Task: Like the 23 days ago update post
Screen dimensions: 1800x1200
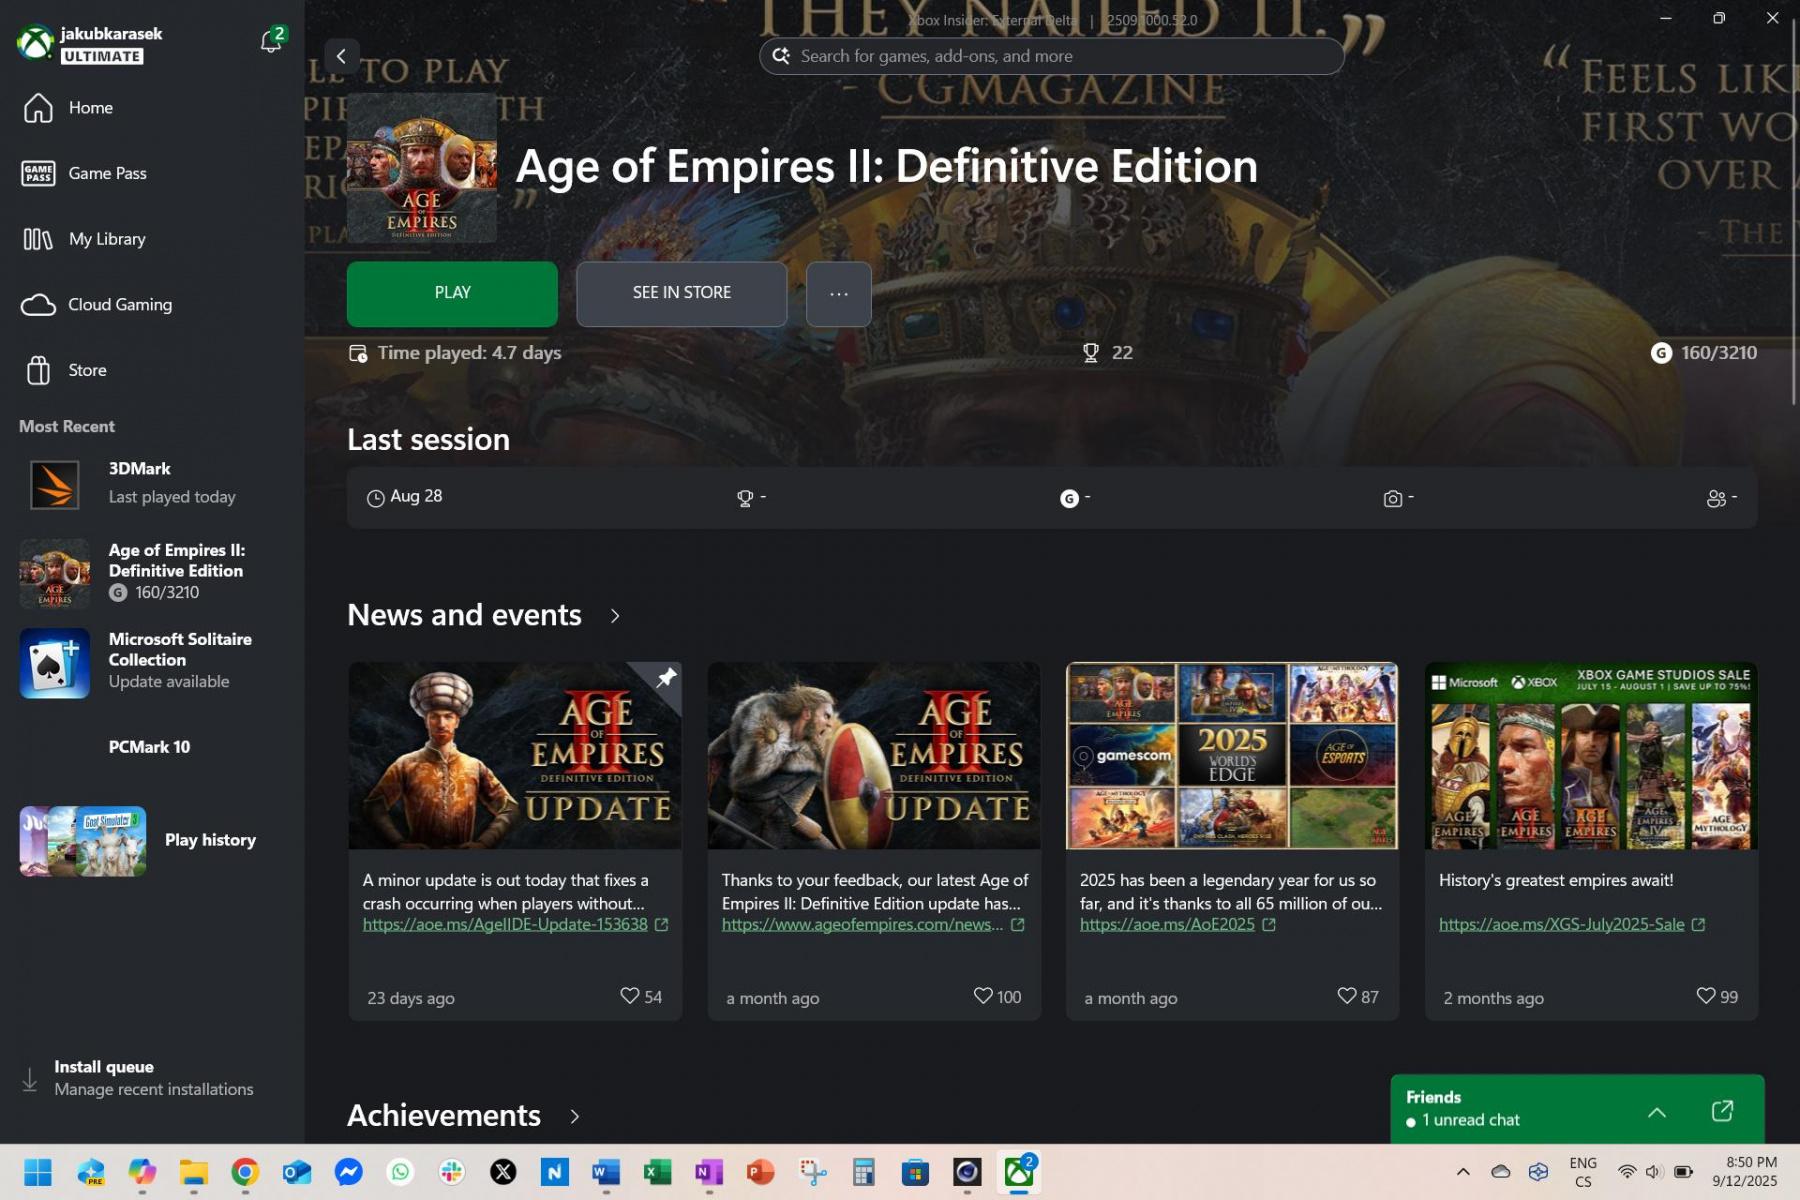Action: pyautogui.click(x=629, y=996)
